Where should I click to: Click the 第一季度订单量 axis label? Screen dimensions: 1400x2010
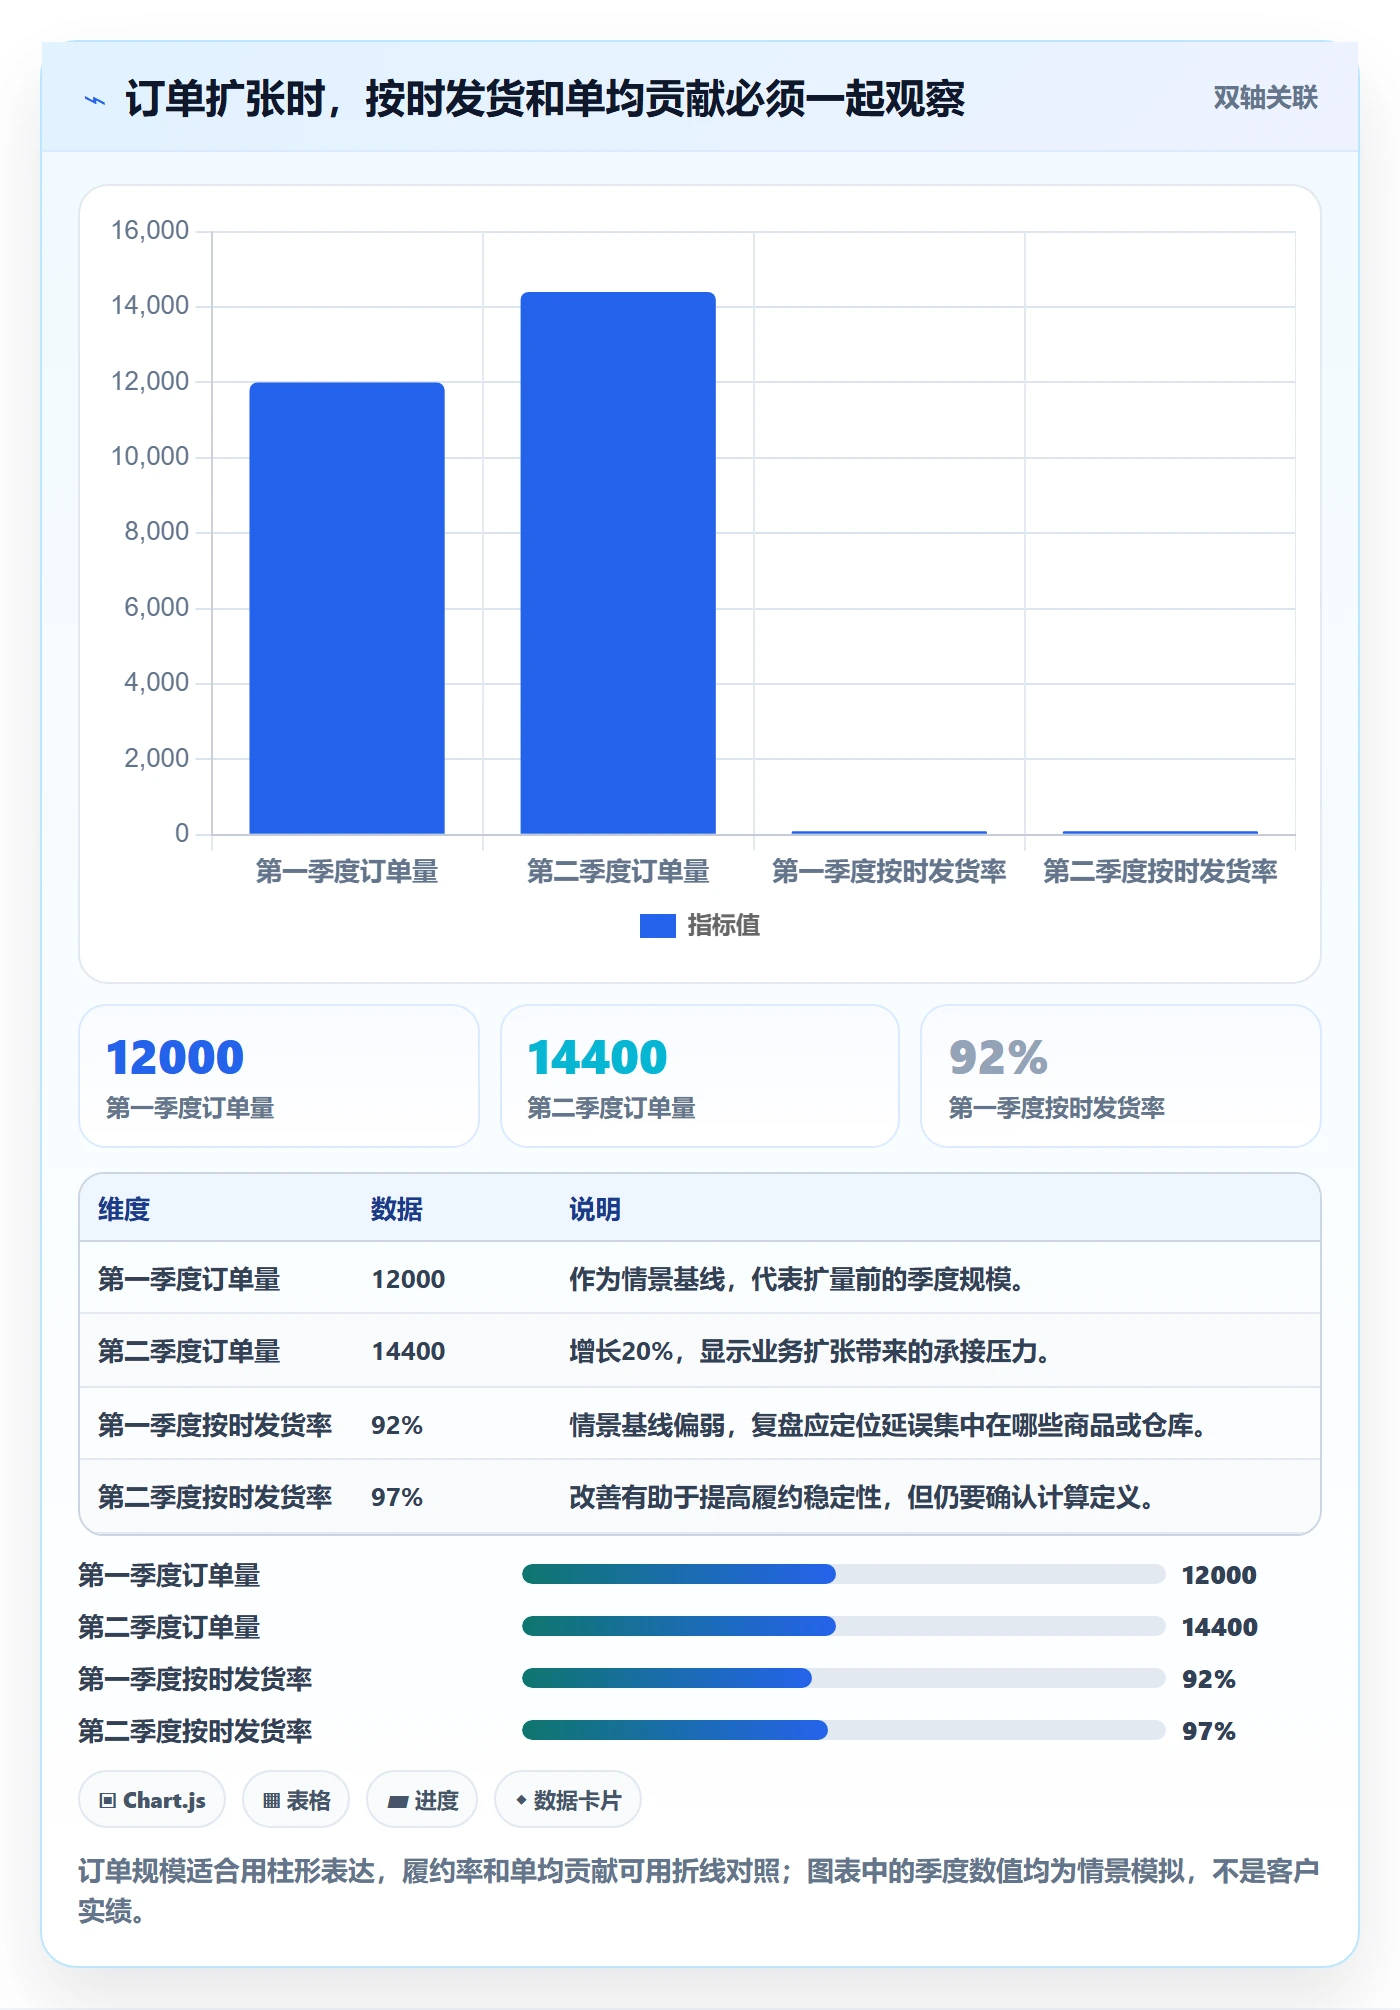347,871
